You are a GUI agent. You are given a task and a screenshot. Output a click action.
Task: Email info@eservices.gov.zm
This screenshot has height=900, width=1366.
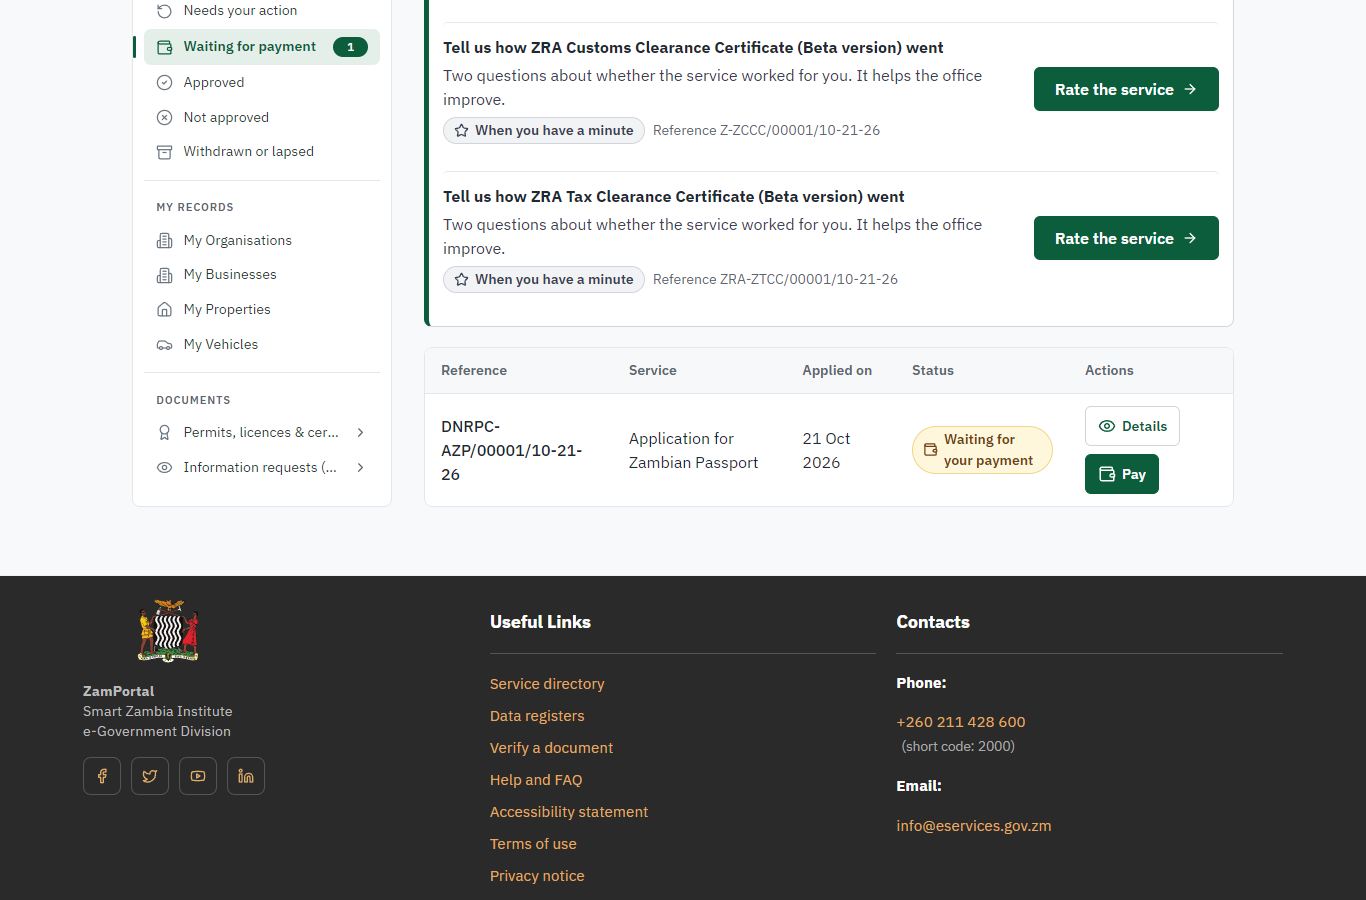[974, 826]
